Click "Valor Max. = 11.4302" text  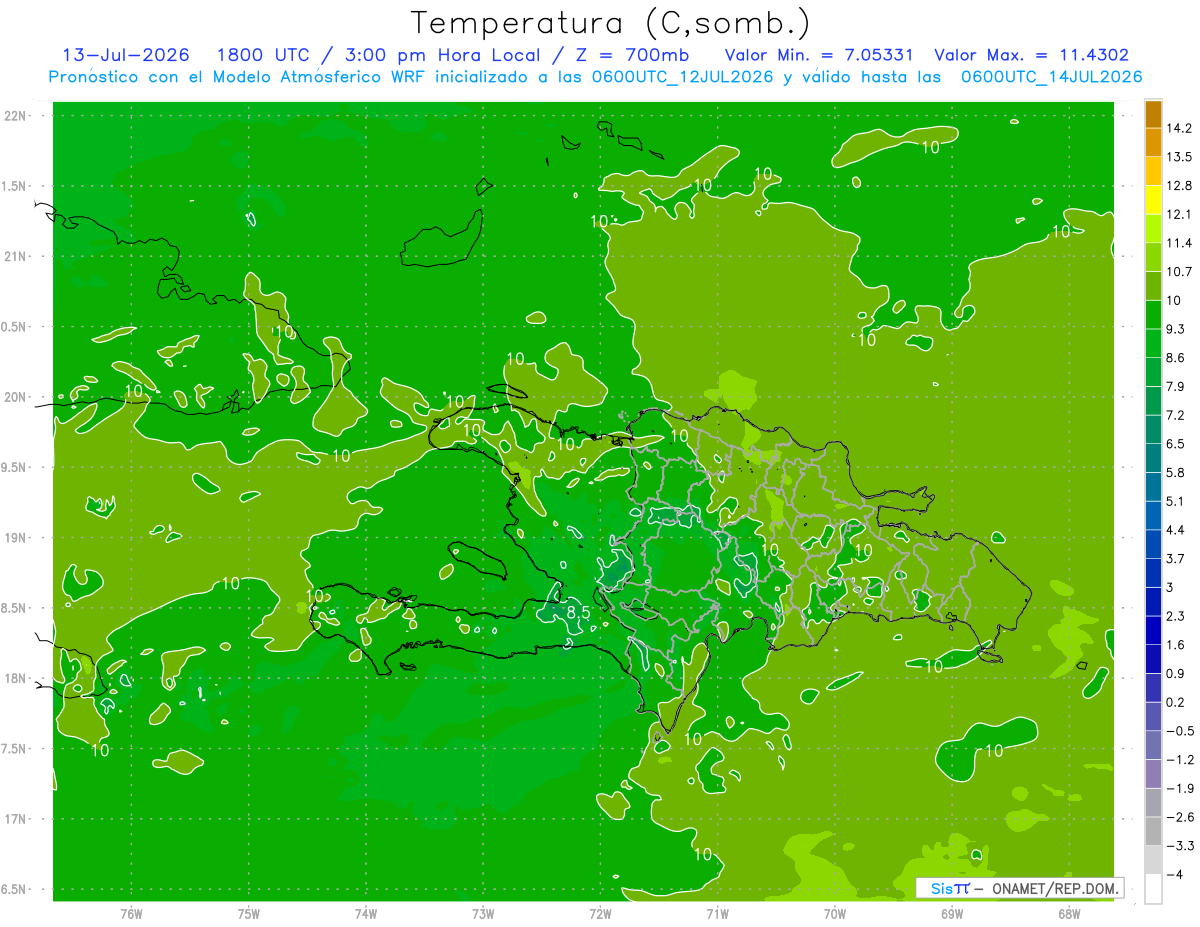point(1031,55)
